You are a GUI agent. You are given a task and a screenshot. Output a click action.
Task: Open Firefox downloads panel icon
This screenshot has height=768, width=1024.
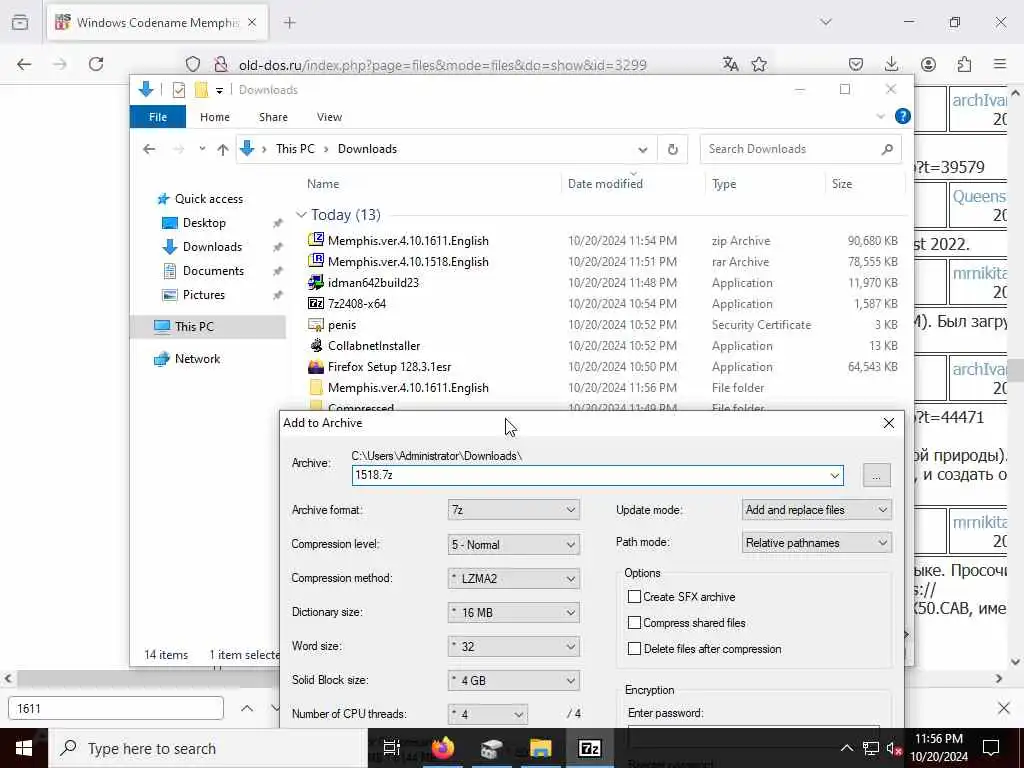point(891,64)
